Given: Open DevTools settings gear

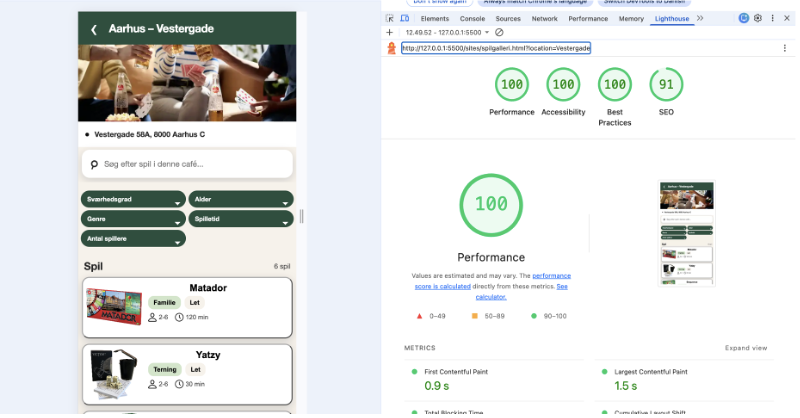Looking at the screenshot, I should pos(758,18).
